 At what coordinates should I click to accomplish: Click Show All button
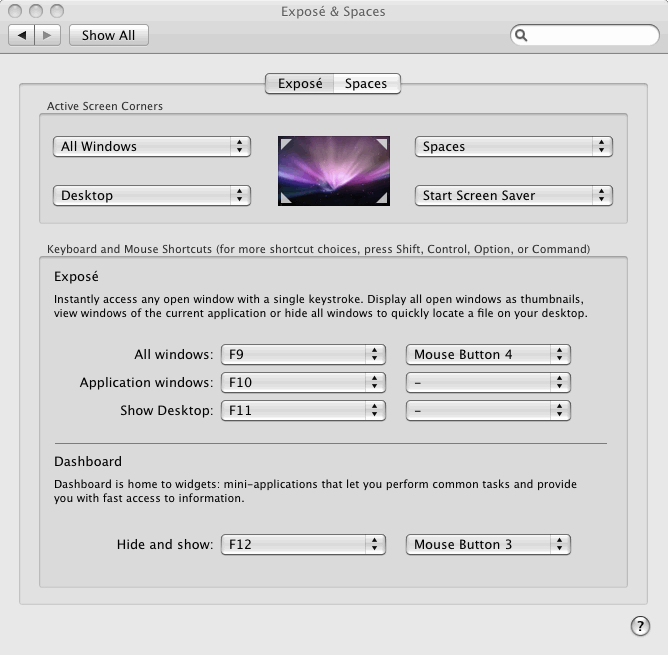coord(108,35)
